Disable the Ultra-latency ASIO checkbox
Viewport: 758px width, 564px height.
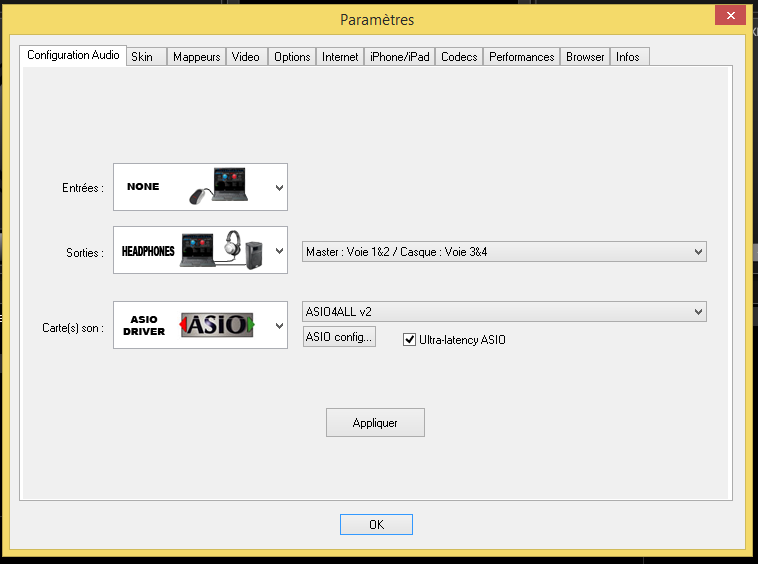point(409,340)
